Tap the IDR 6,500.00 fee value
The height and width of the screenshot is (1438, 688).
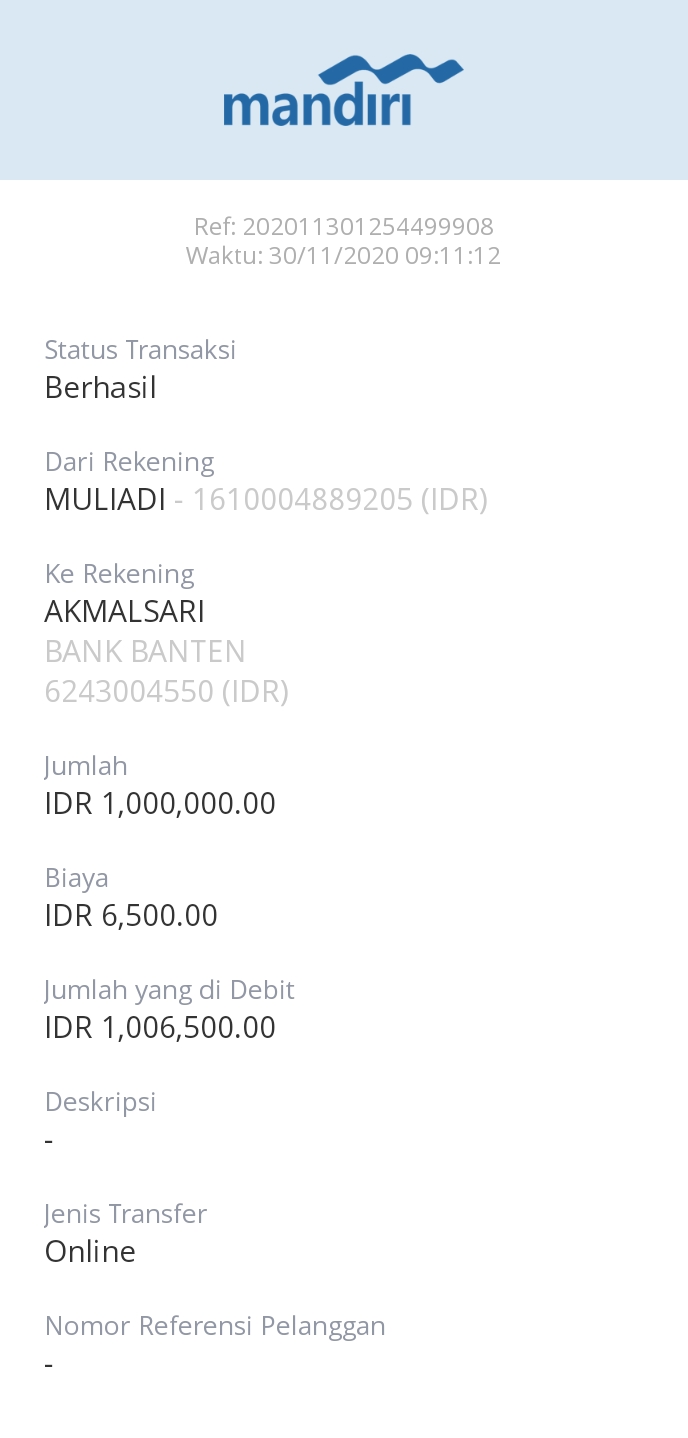pos(131,916)
